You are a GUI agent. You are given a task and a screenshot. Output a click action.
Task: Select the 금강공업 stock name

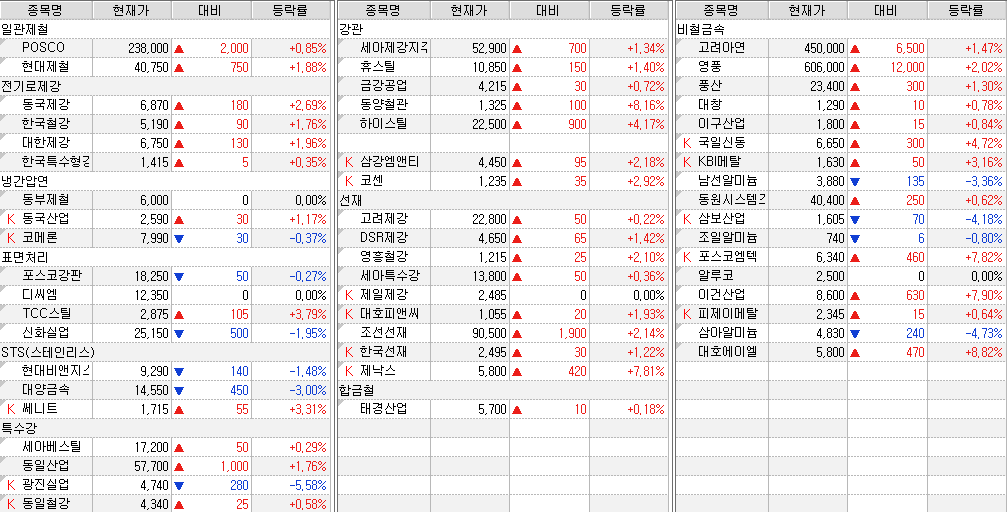click(383, 85)
